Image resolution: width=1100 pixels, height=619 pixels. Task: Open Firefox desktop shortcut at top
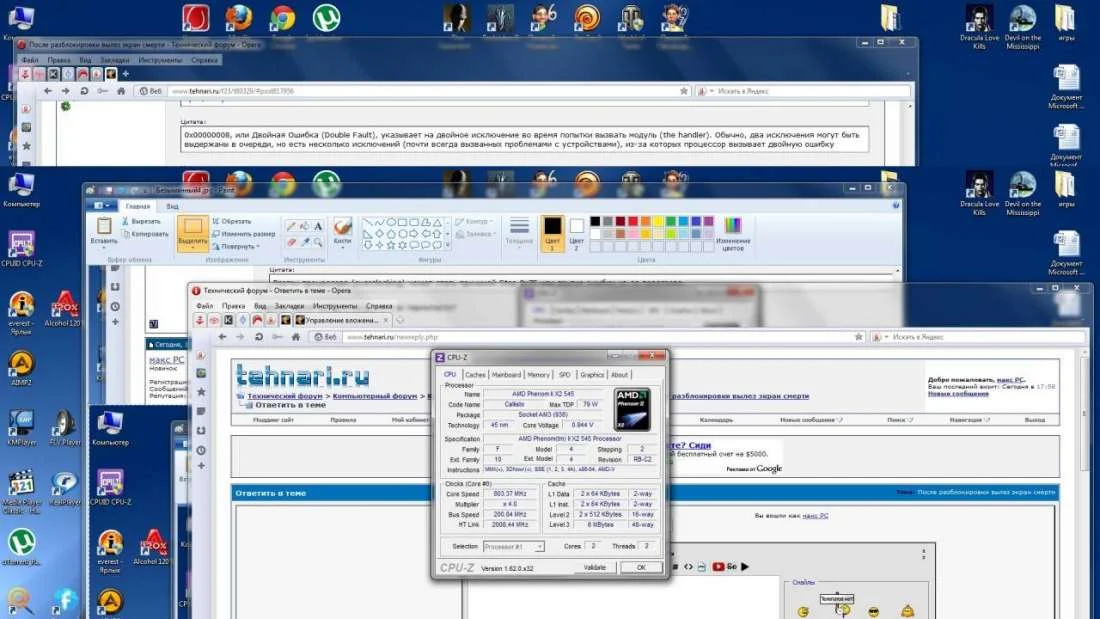239,19
